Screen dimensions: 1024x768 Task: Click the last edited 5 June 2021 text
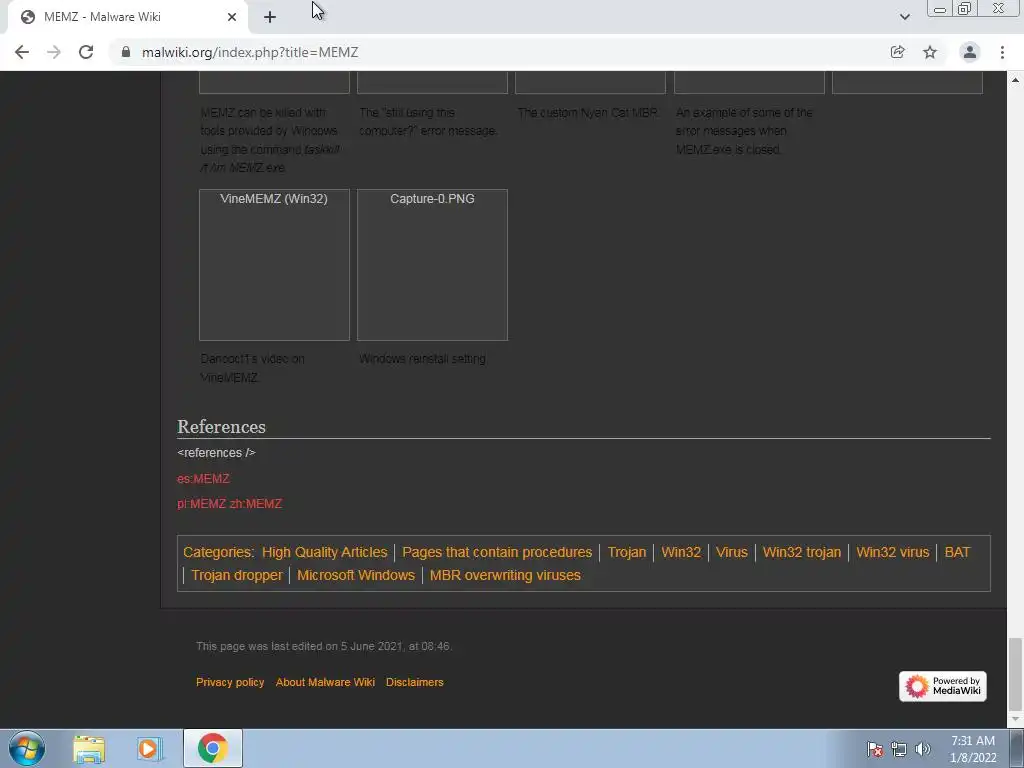point(324,646)
